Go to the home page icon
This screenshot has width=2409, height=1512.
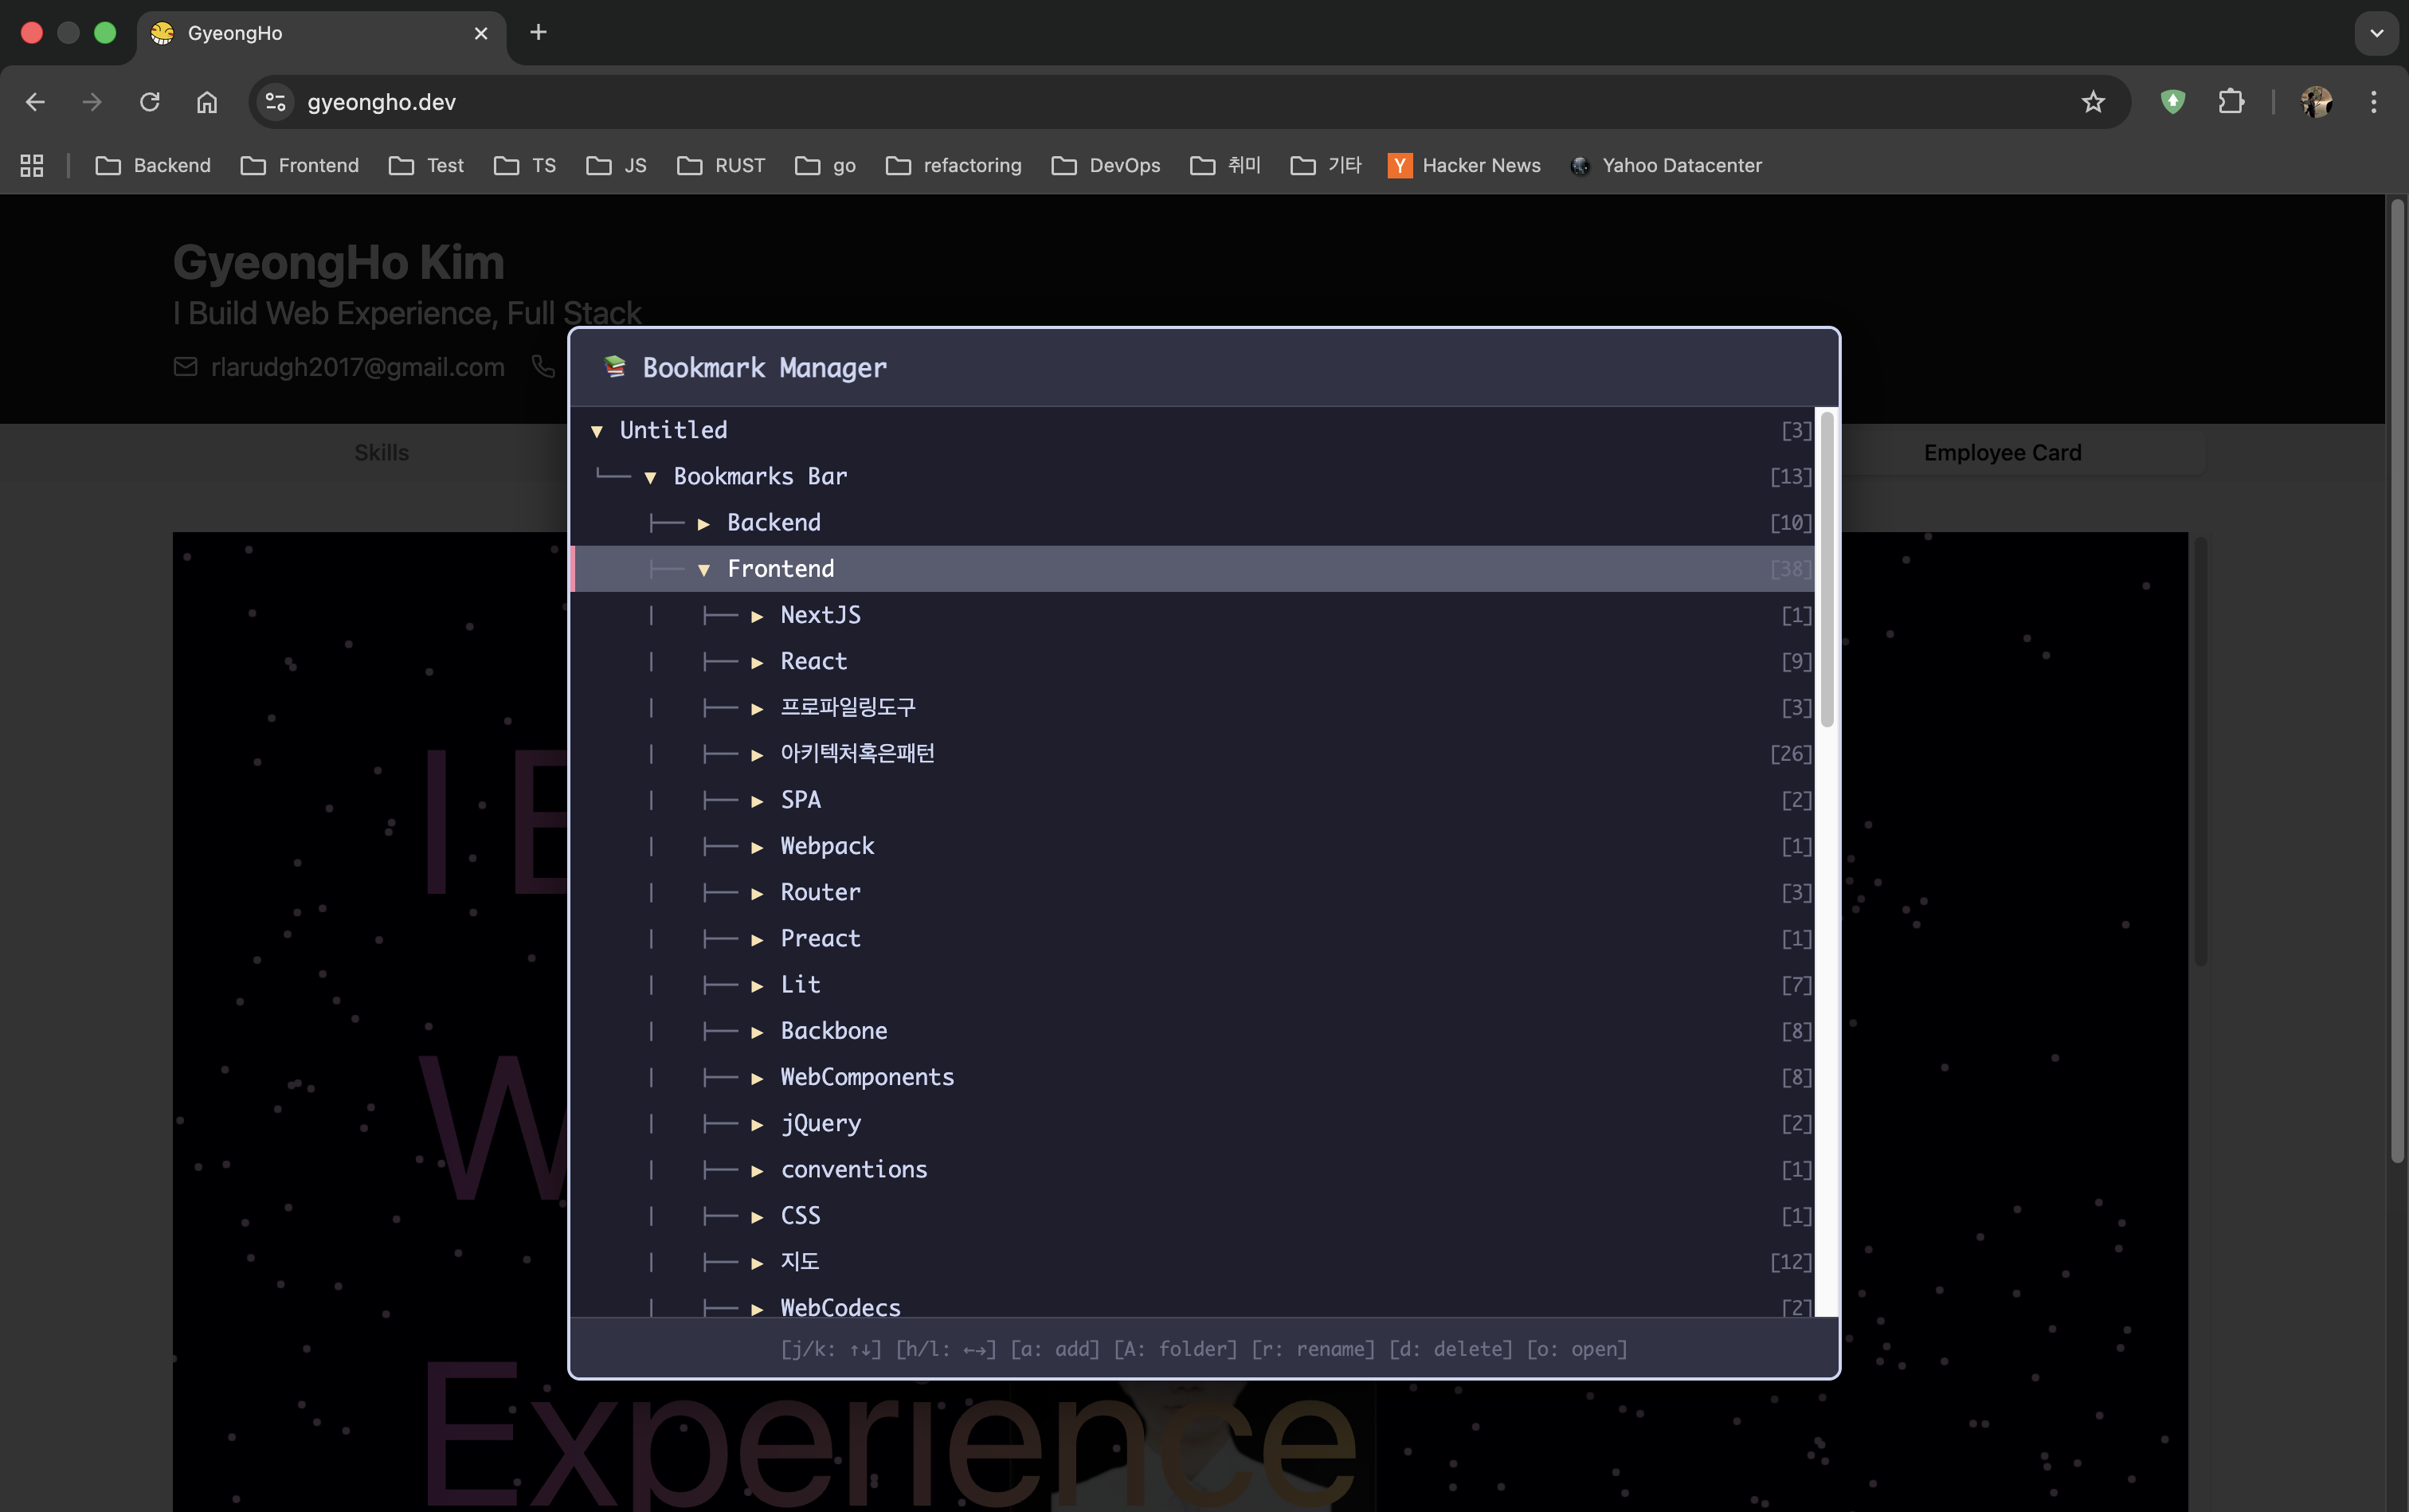tap(206, 102)
